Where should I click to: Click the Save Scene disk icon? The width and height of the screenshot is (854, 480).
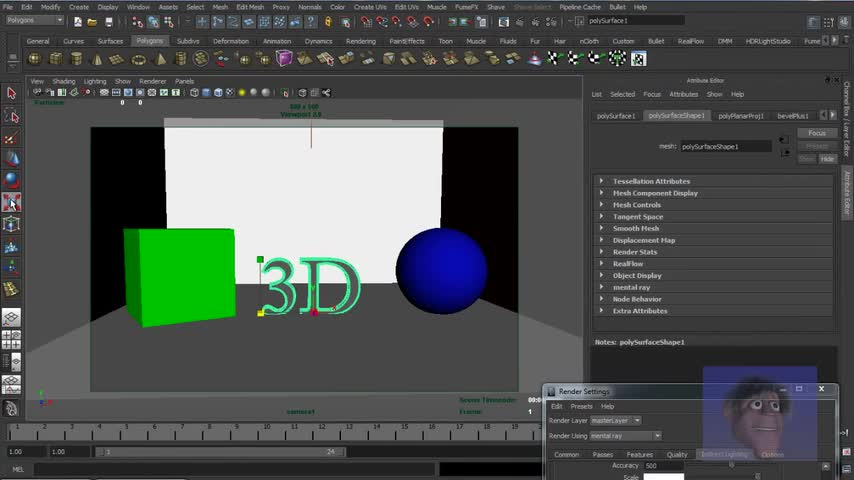[109, 22]
